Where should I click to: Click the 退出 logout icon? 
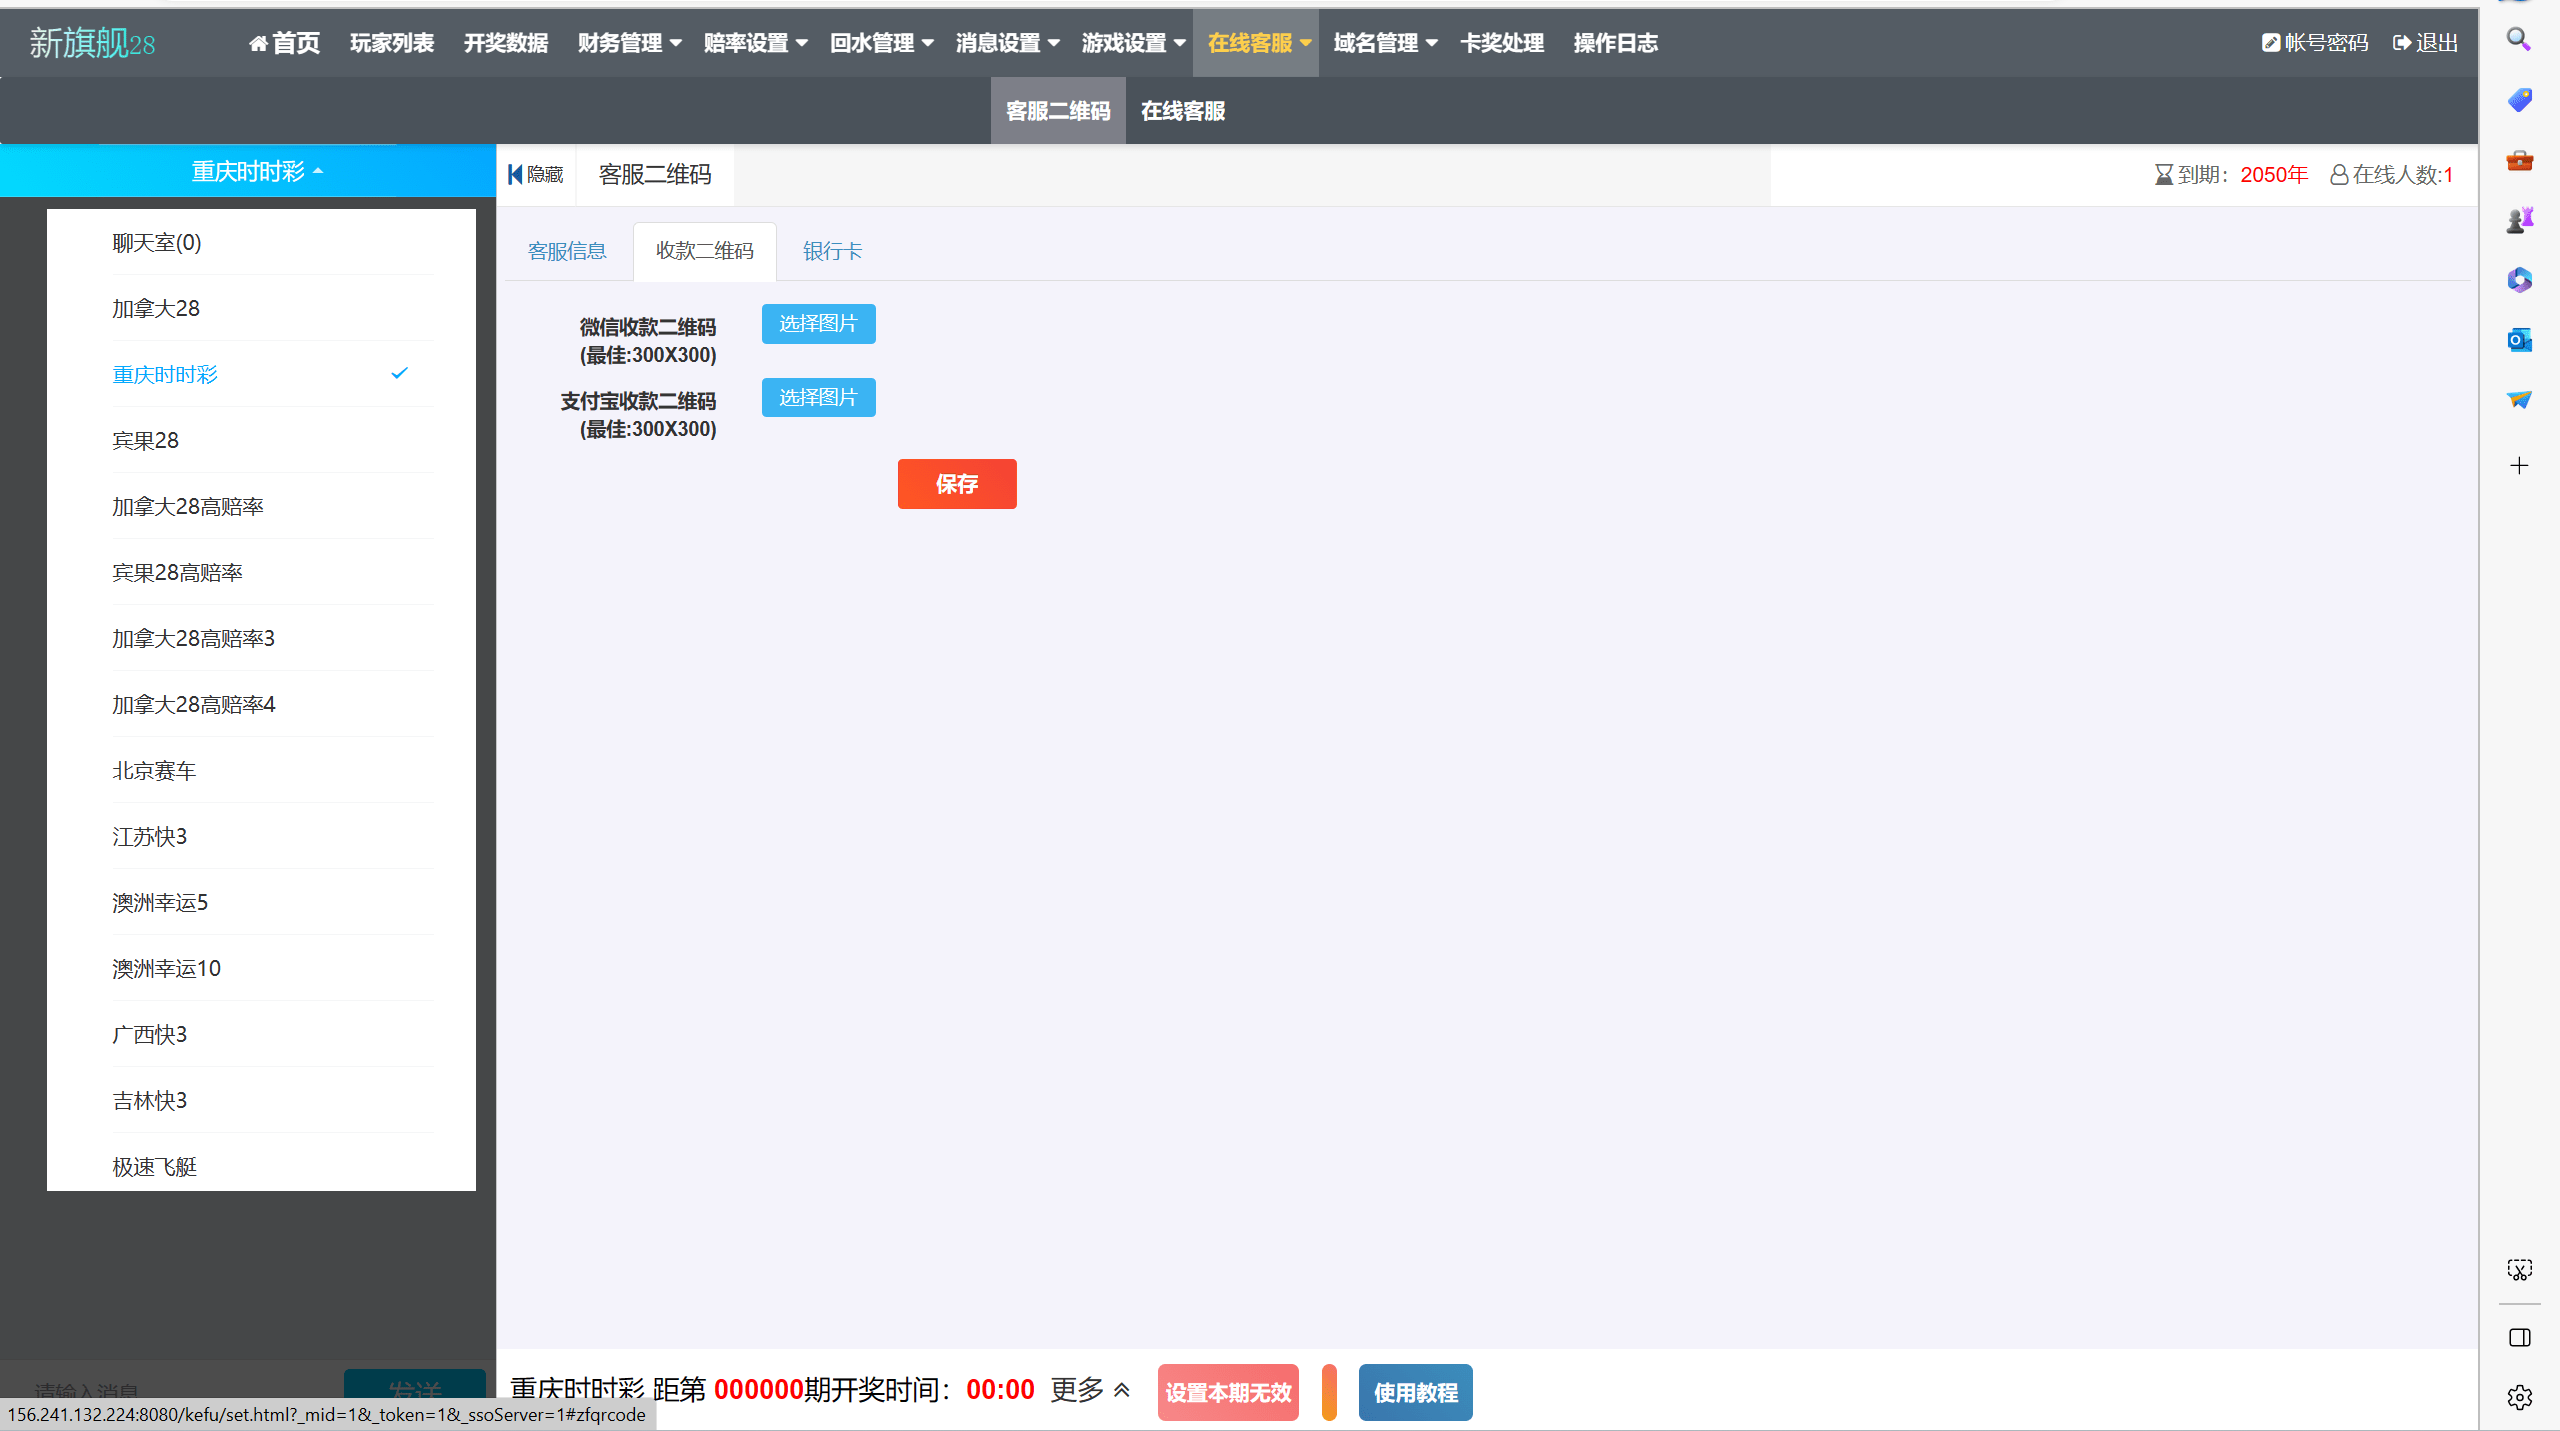point(2401,43)
